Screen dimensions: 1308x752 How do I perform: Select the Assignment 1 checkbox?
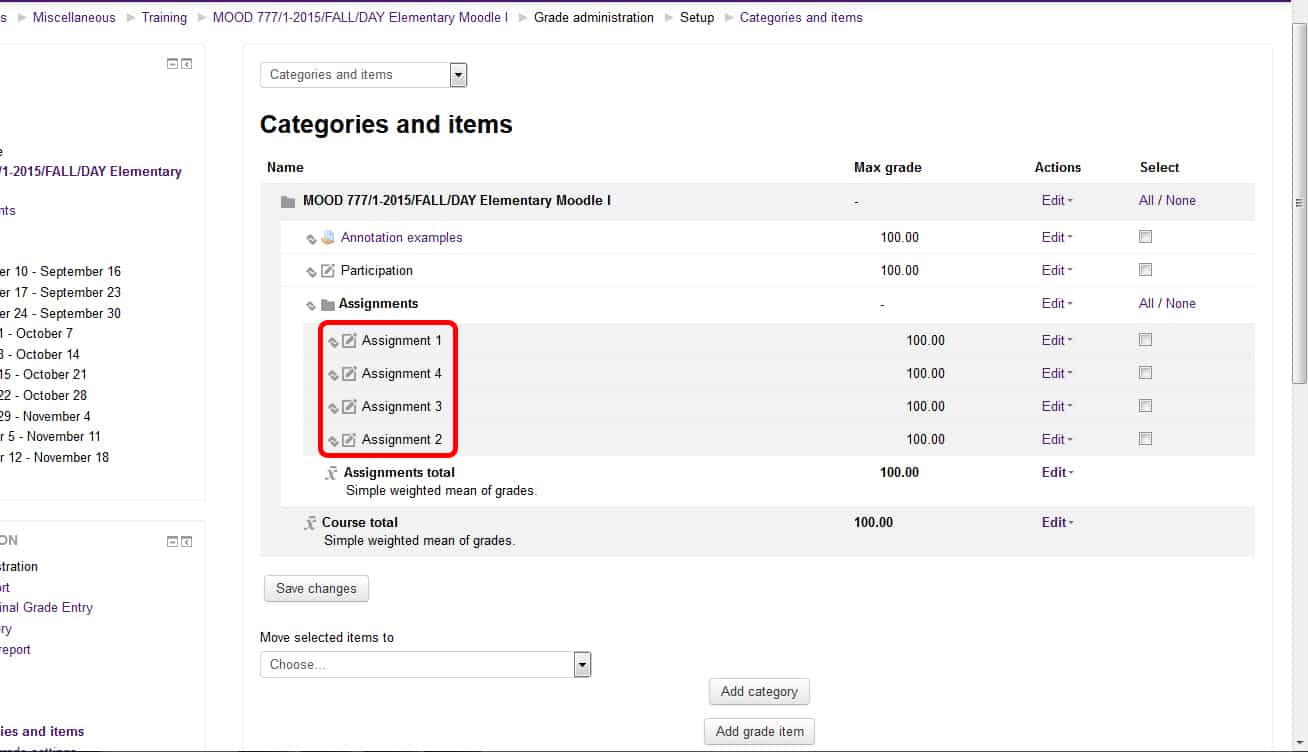1145,340
